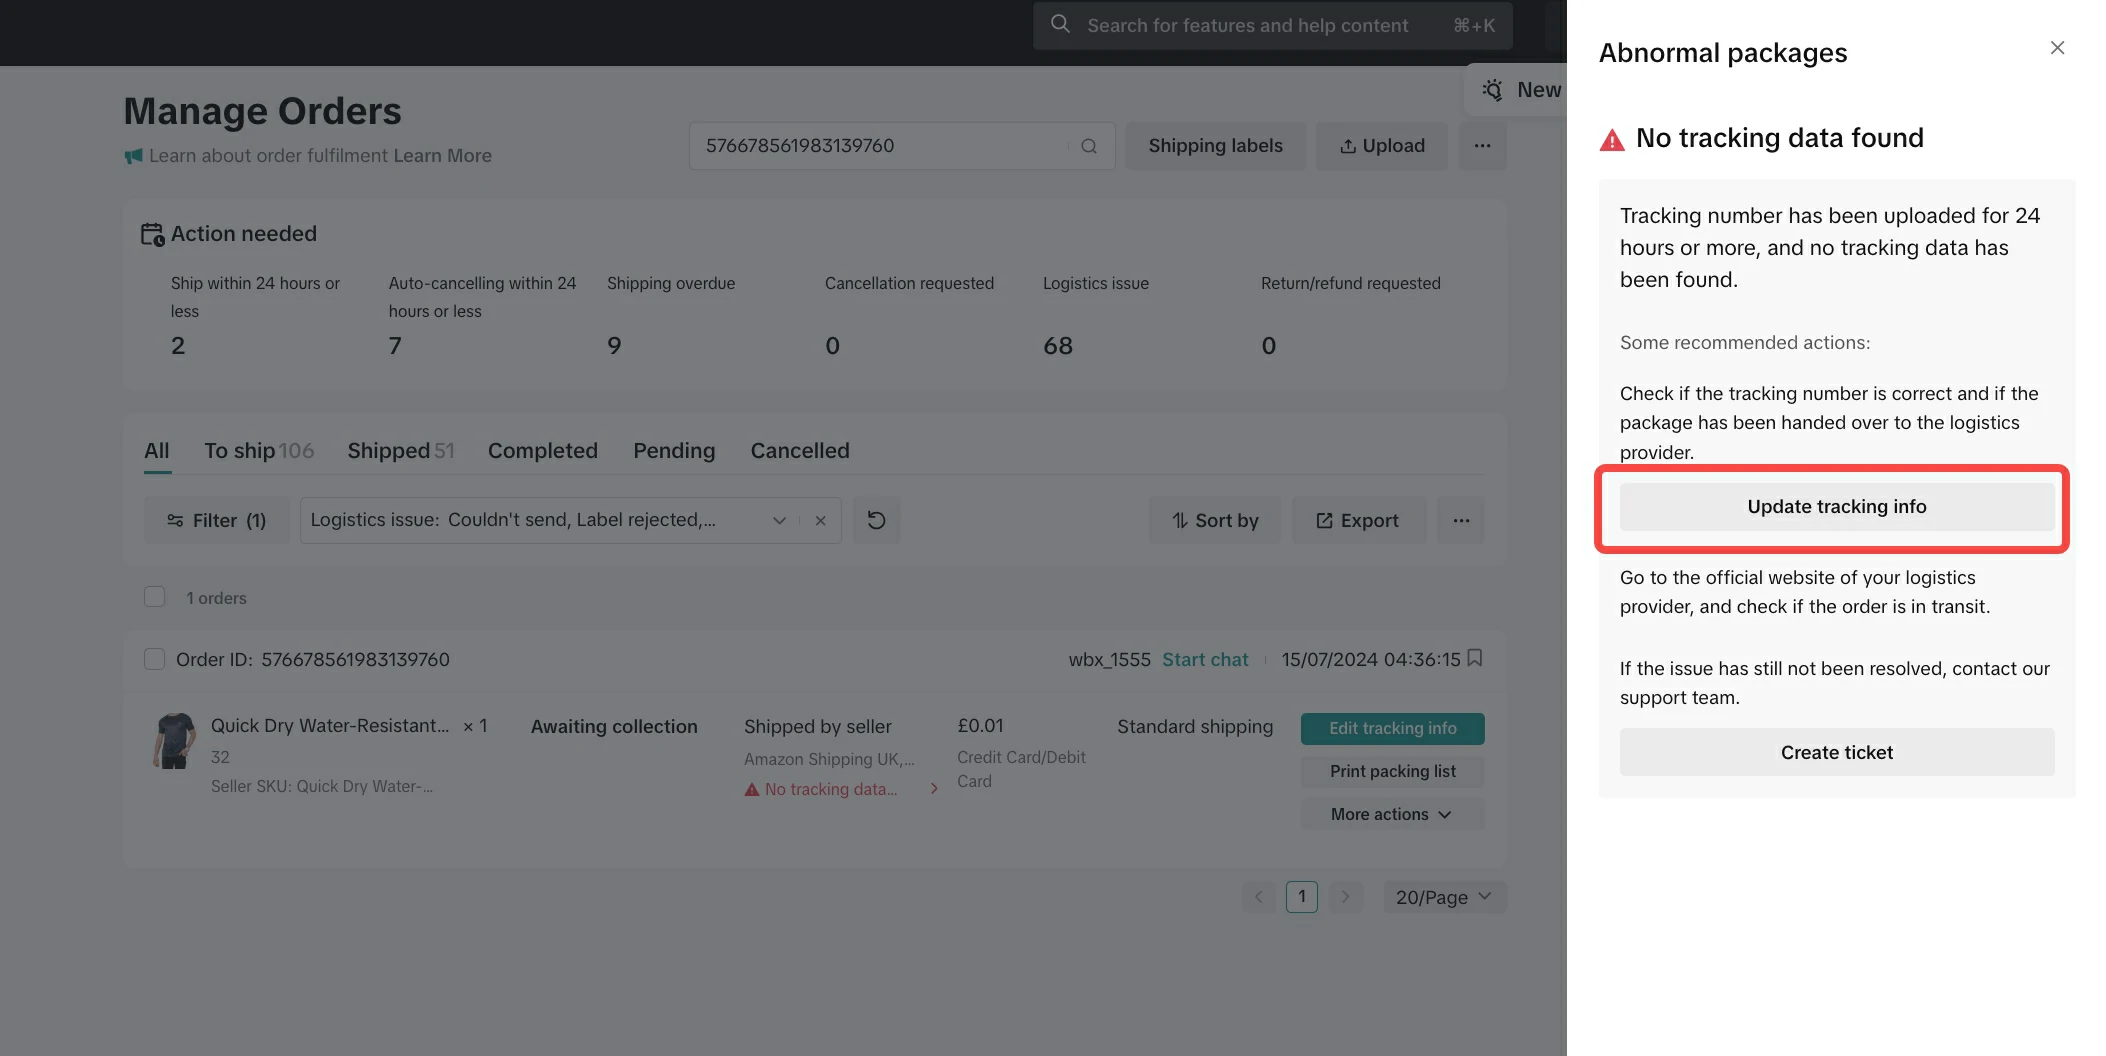
Task: Clear the Logistics issue filter with X
Action: pos(820,520)
